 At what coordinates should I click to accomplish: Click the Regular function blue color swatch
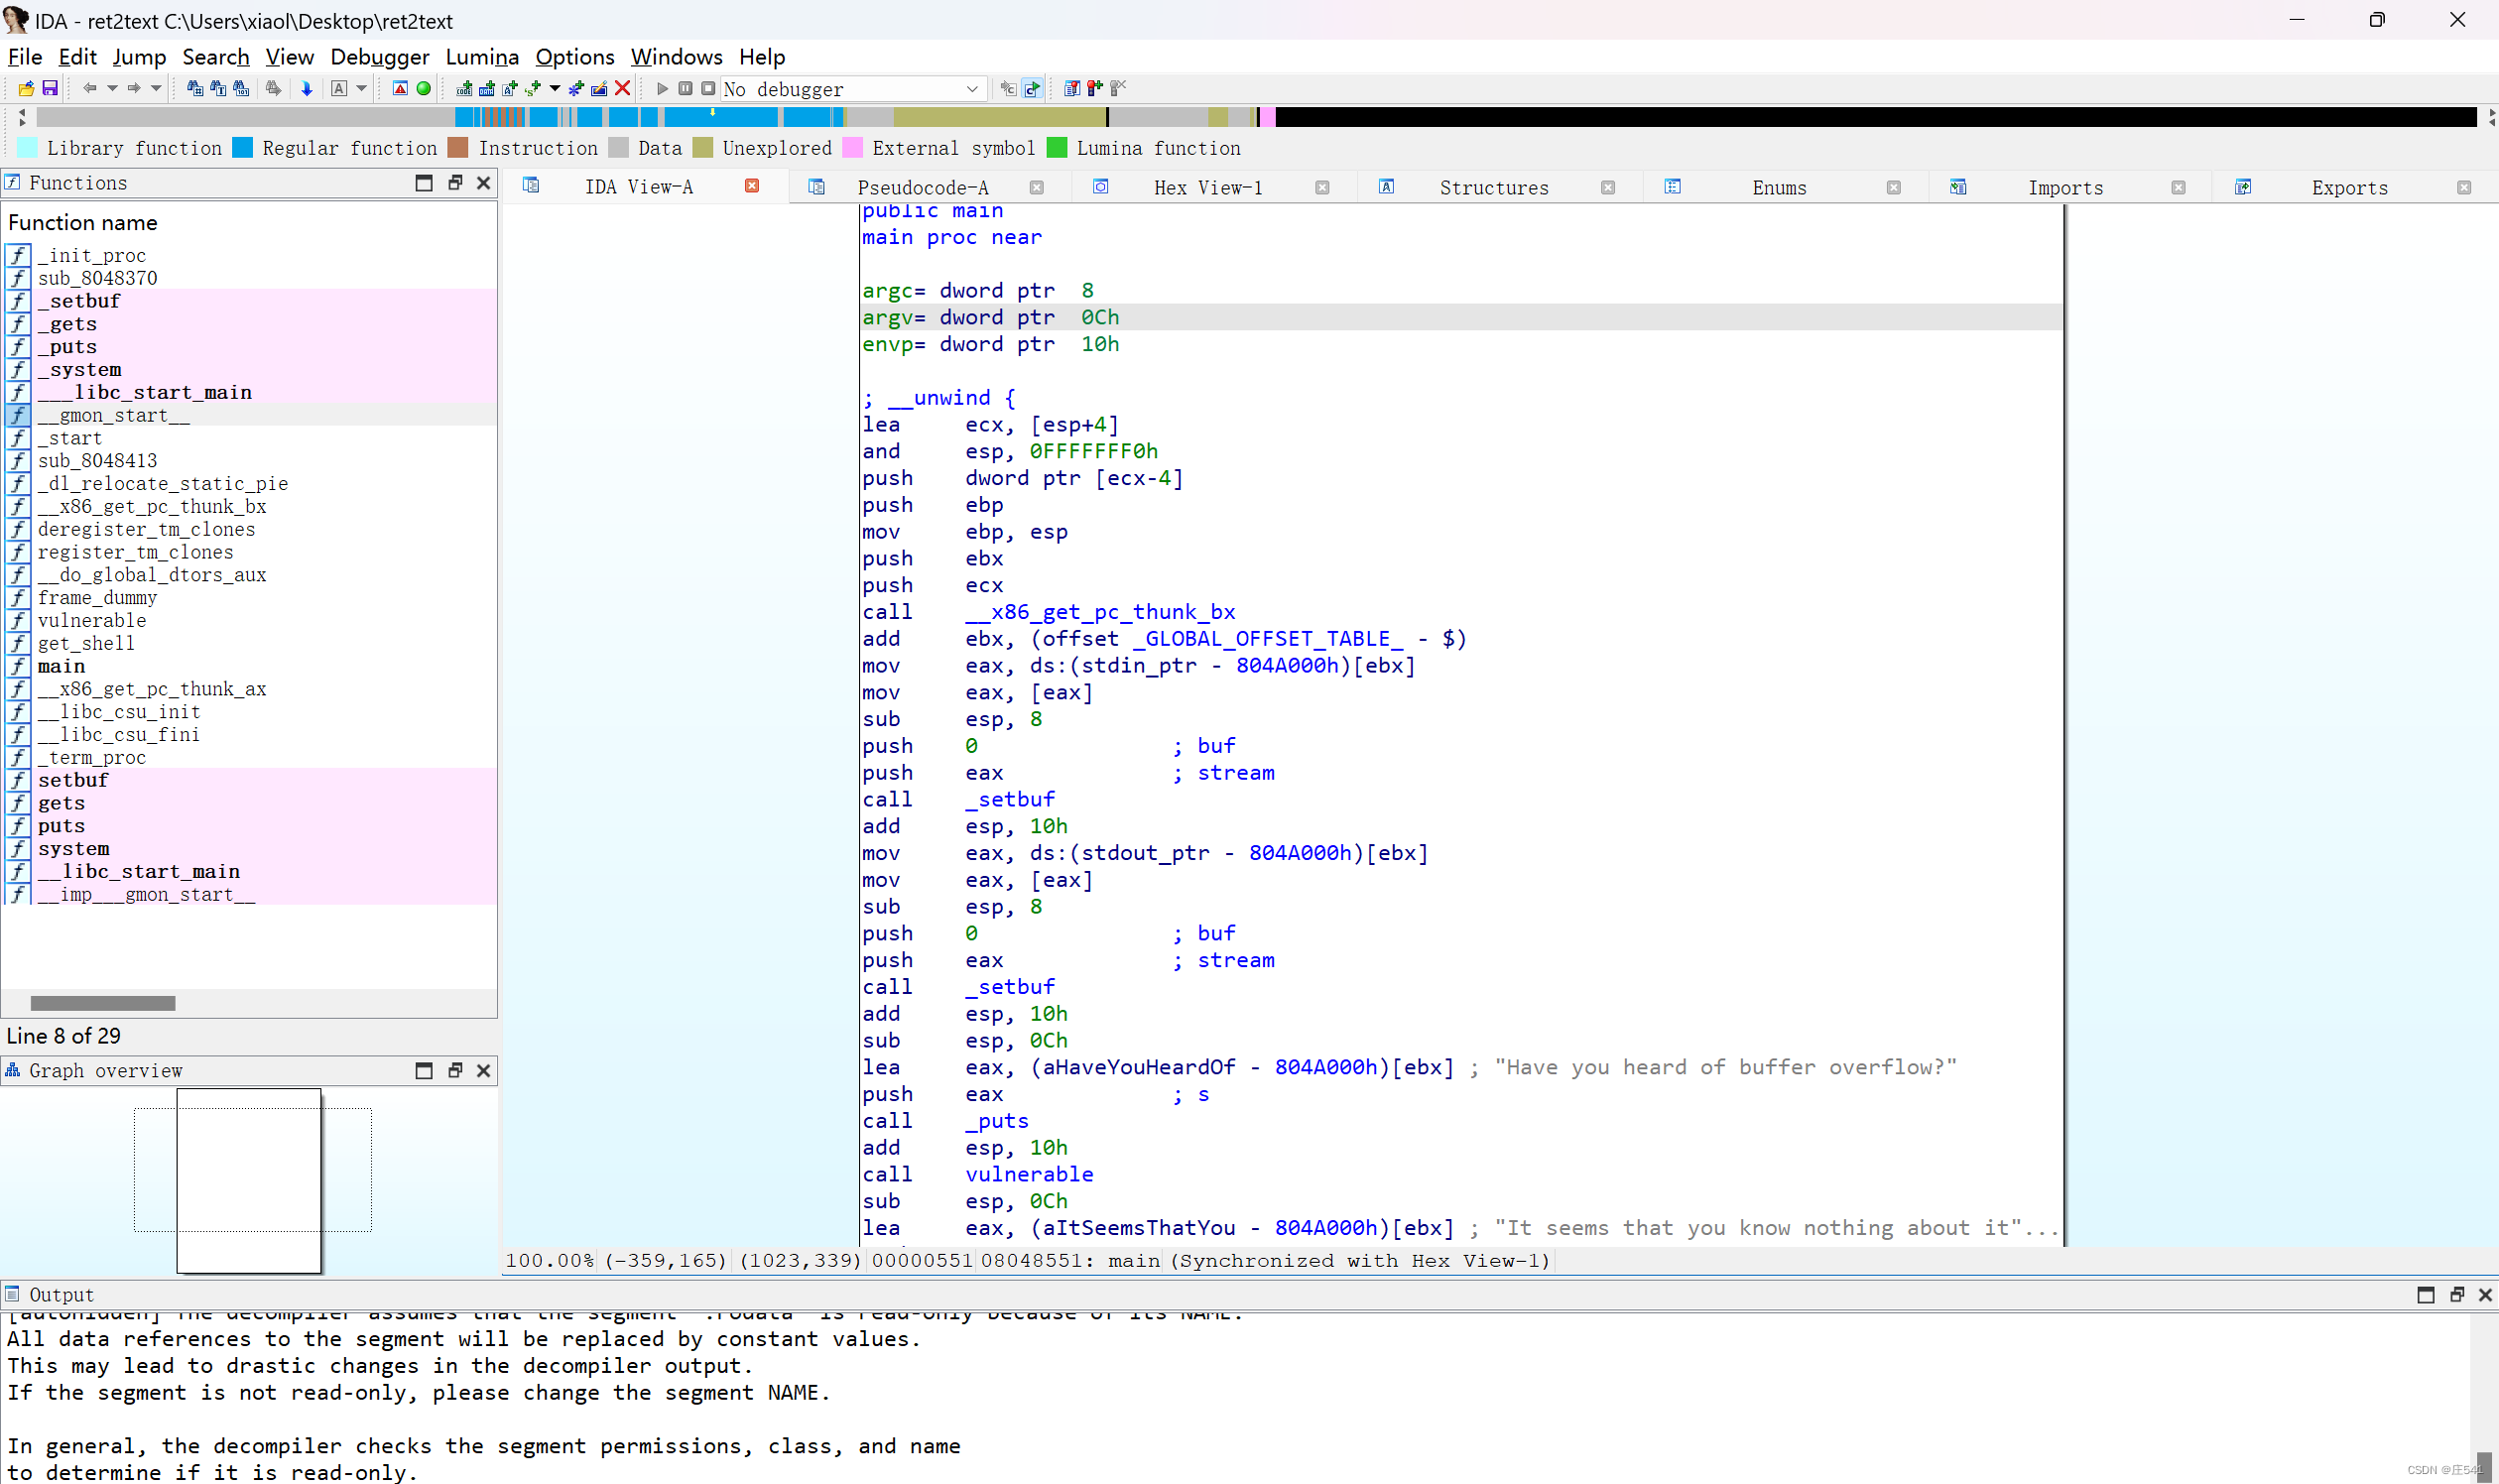[243, 148]
